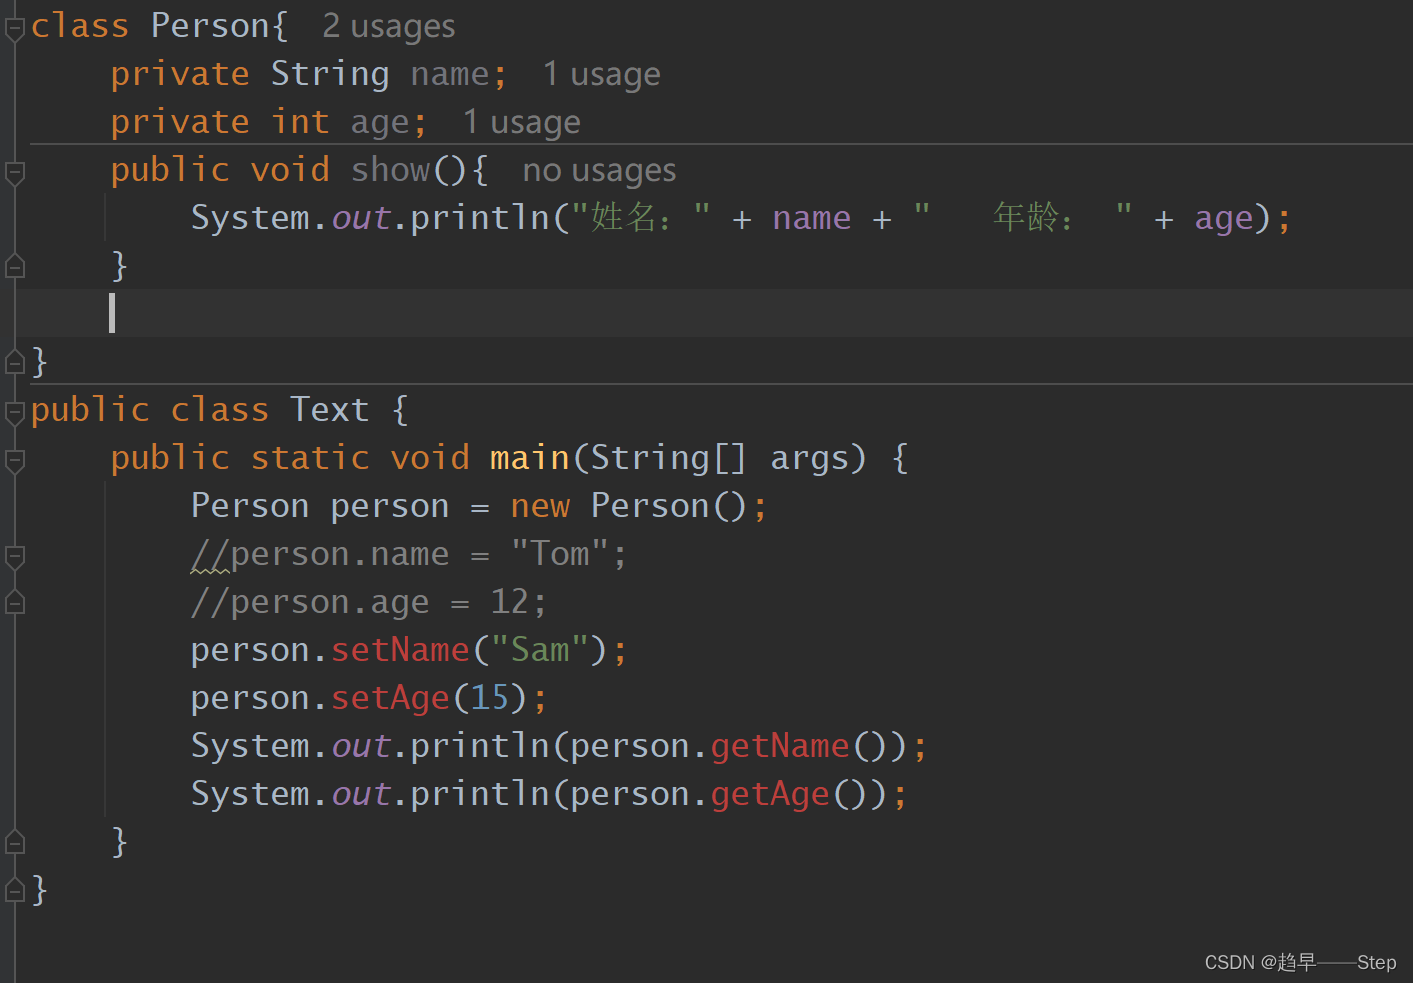Collapse comment block at person.name line

[x=15, y=558]
